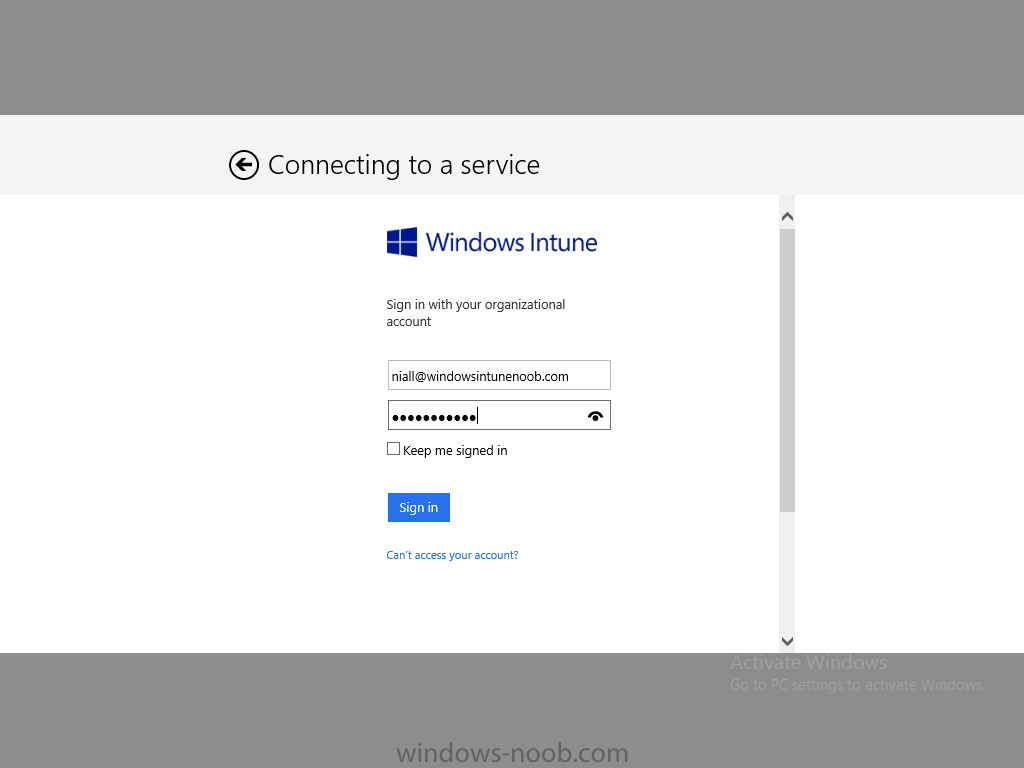Go back with the circled arrow icon

click(x=244, y=165)
